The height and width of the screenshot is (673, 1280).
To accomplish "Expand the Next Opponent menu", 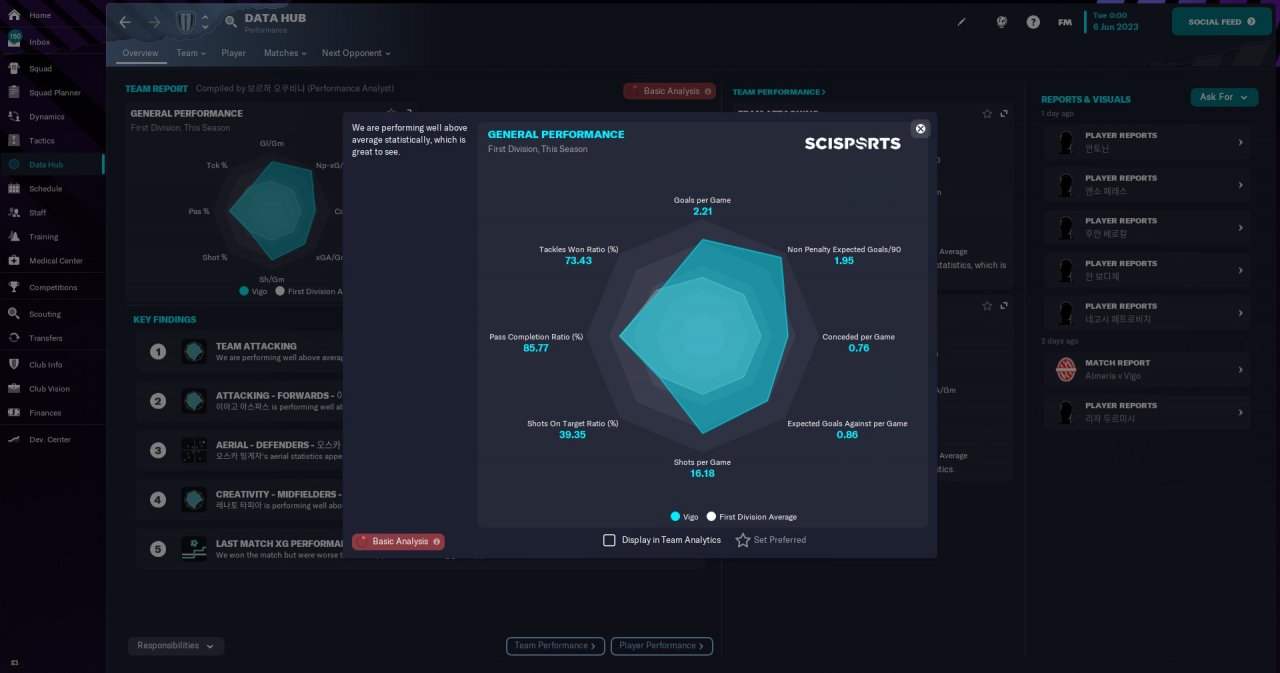I will tap(356, 53).
